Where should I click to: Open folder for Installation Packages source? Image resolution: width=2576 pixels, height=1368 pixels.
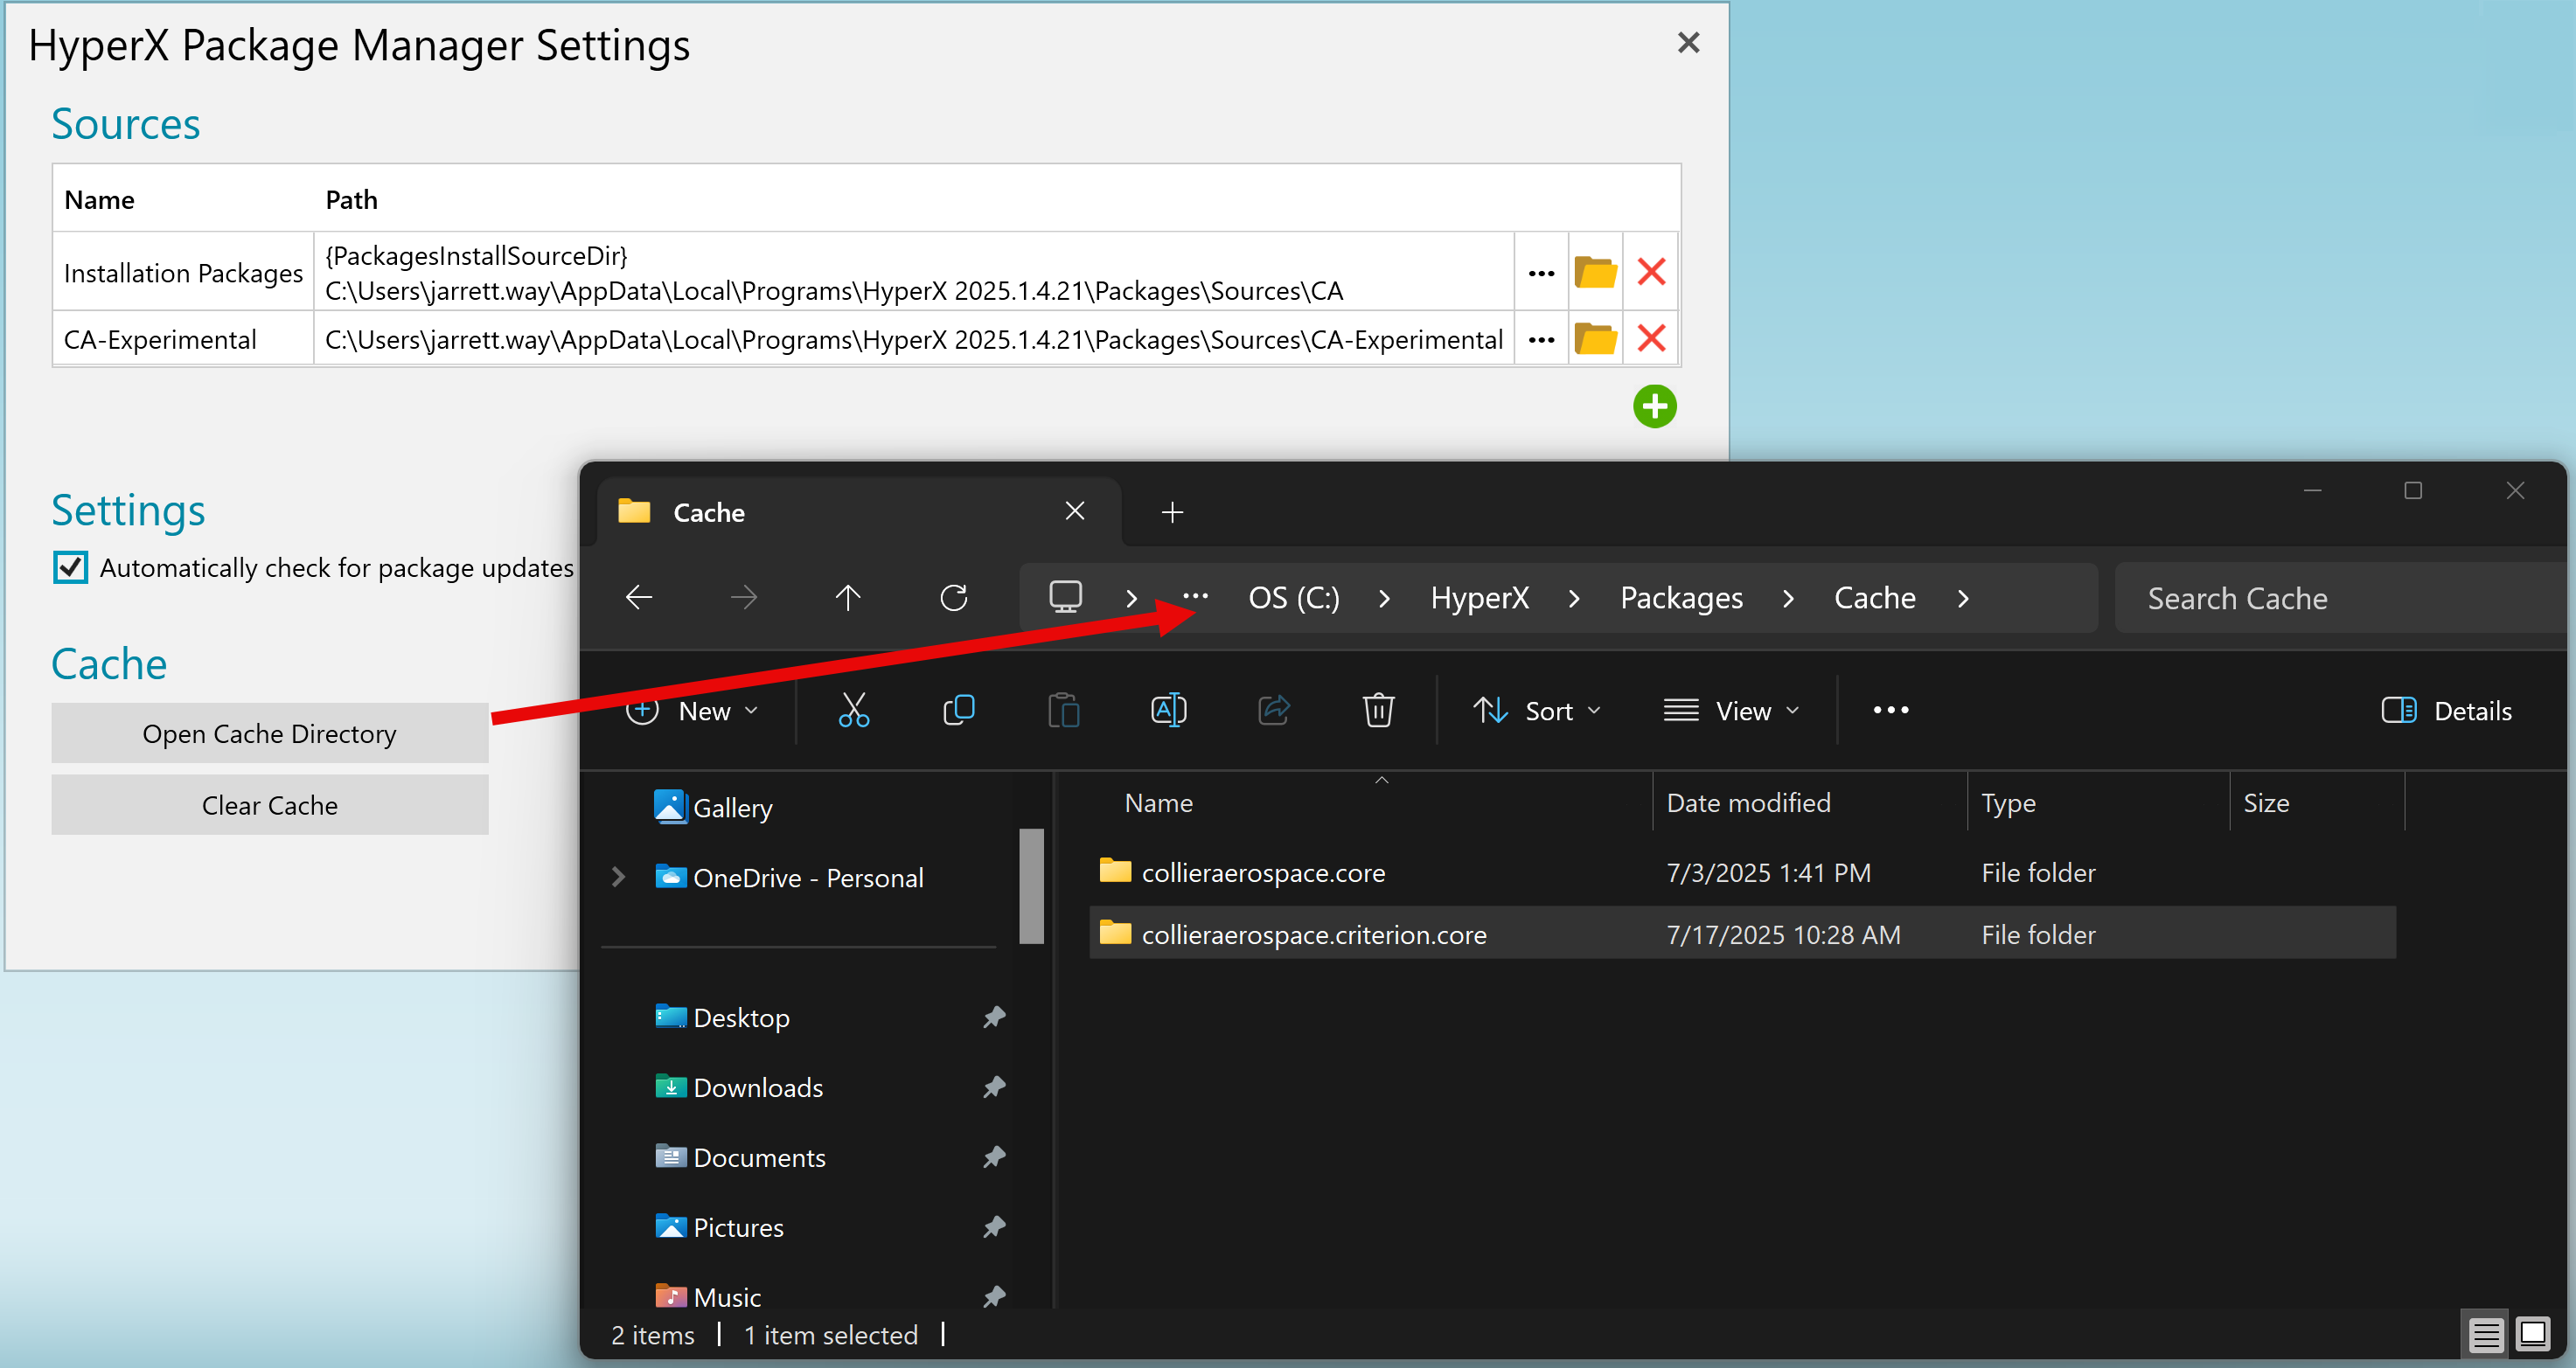point(1595,272)
